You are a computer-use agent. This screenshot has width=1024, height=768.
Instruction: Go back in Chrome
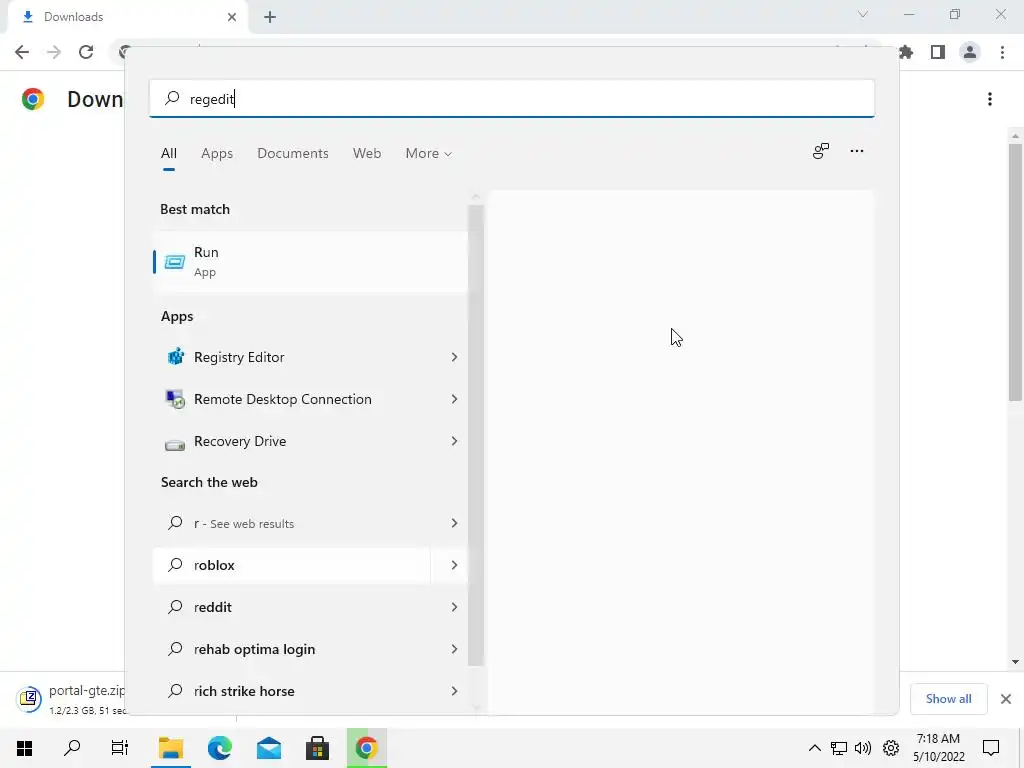click(22, 52)
